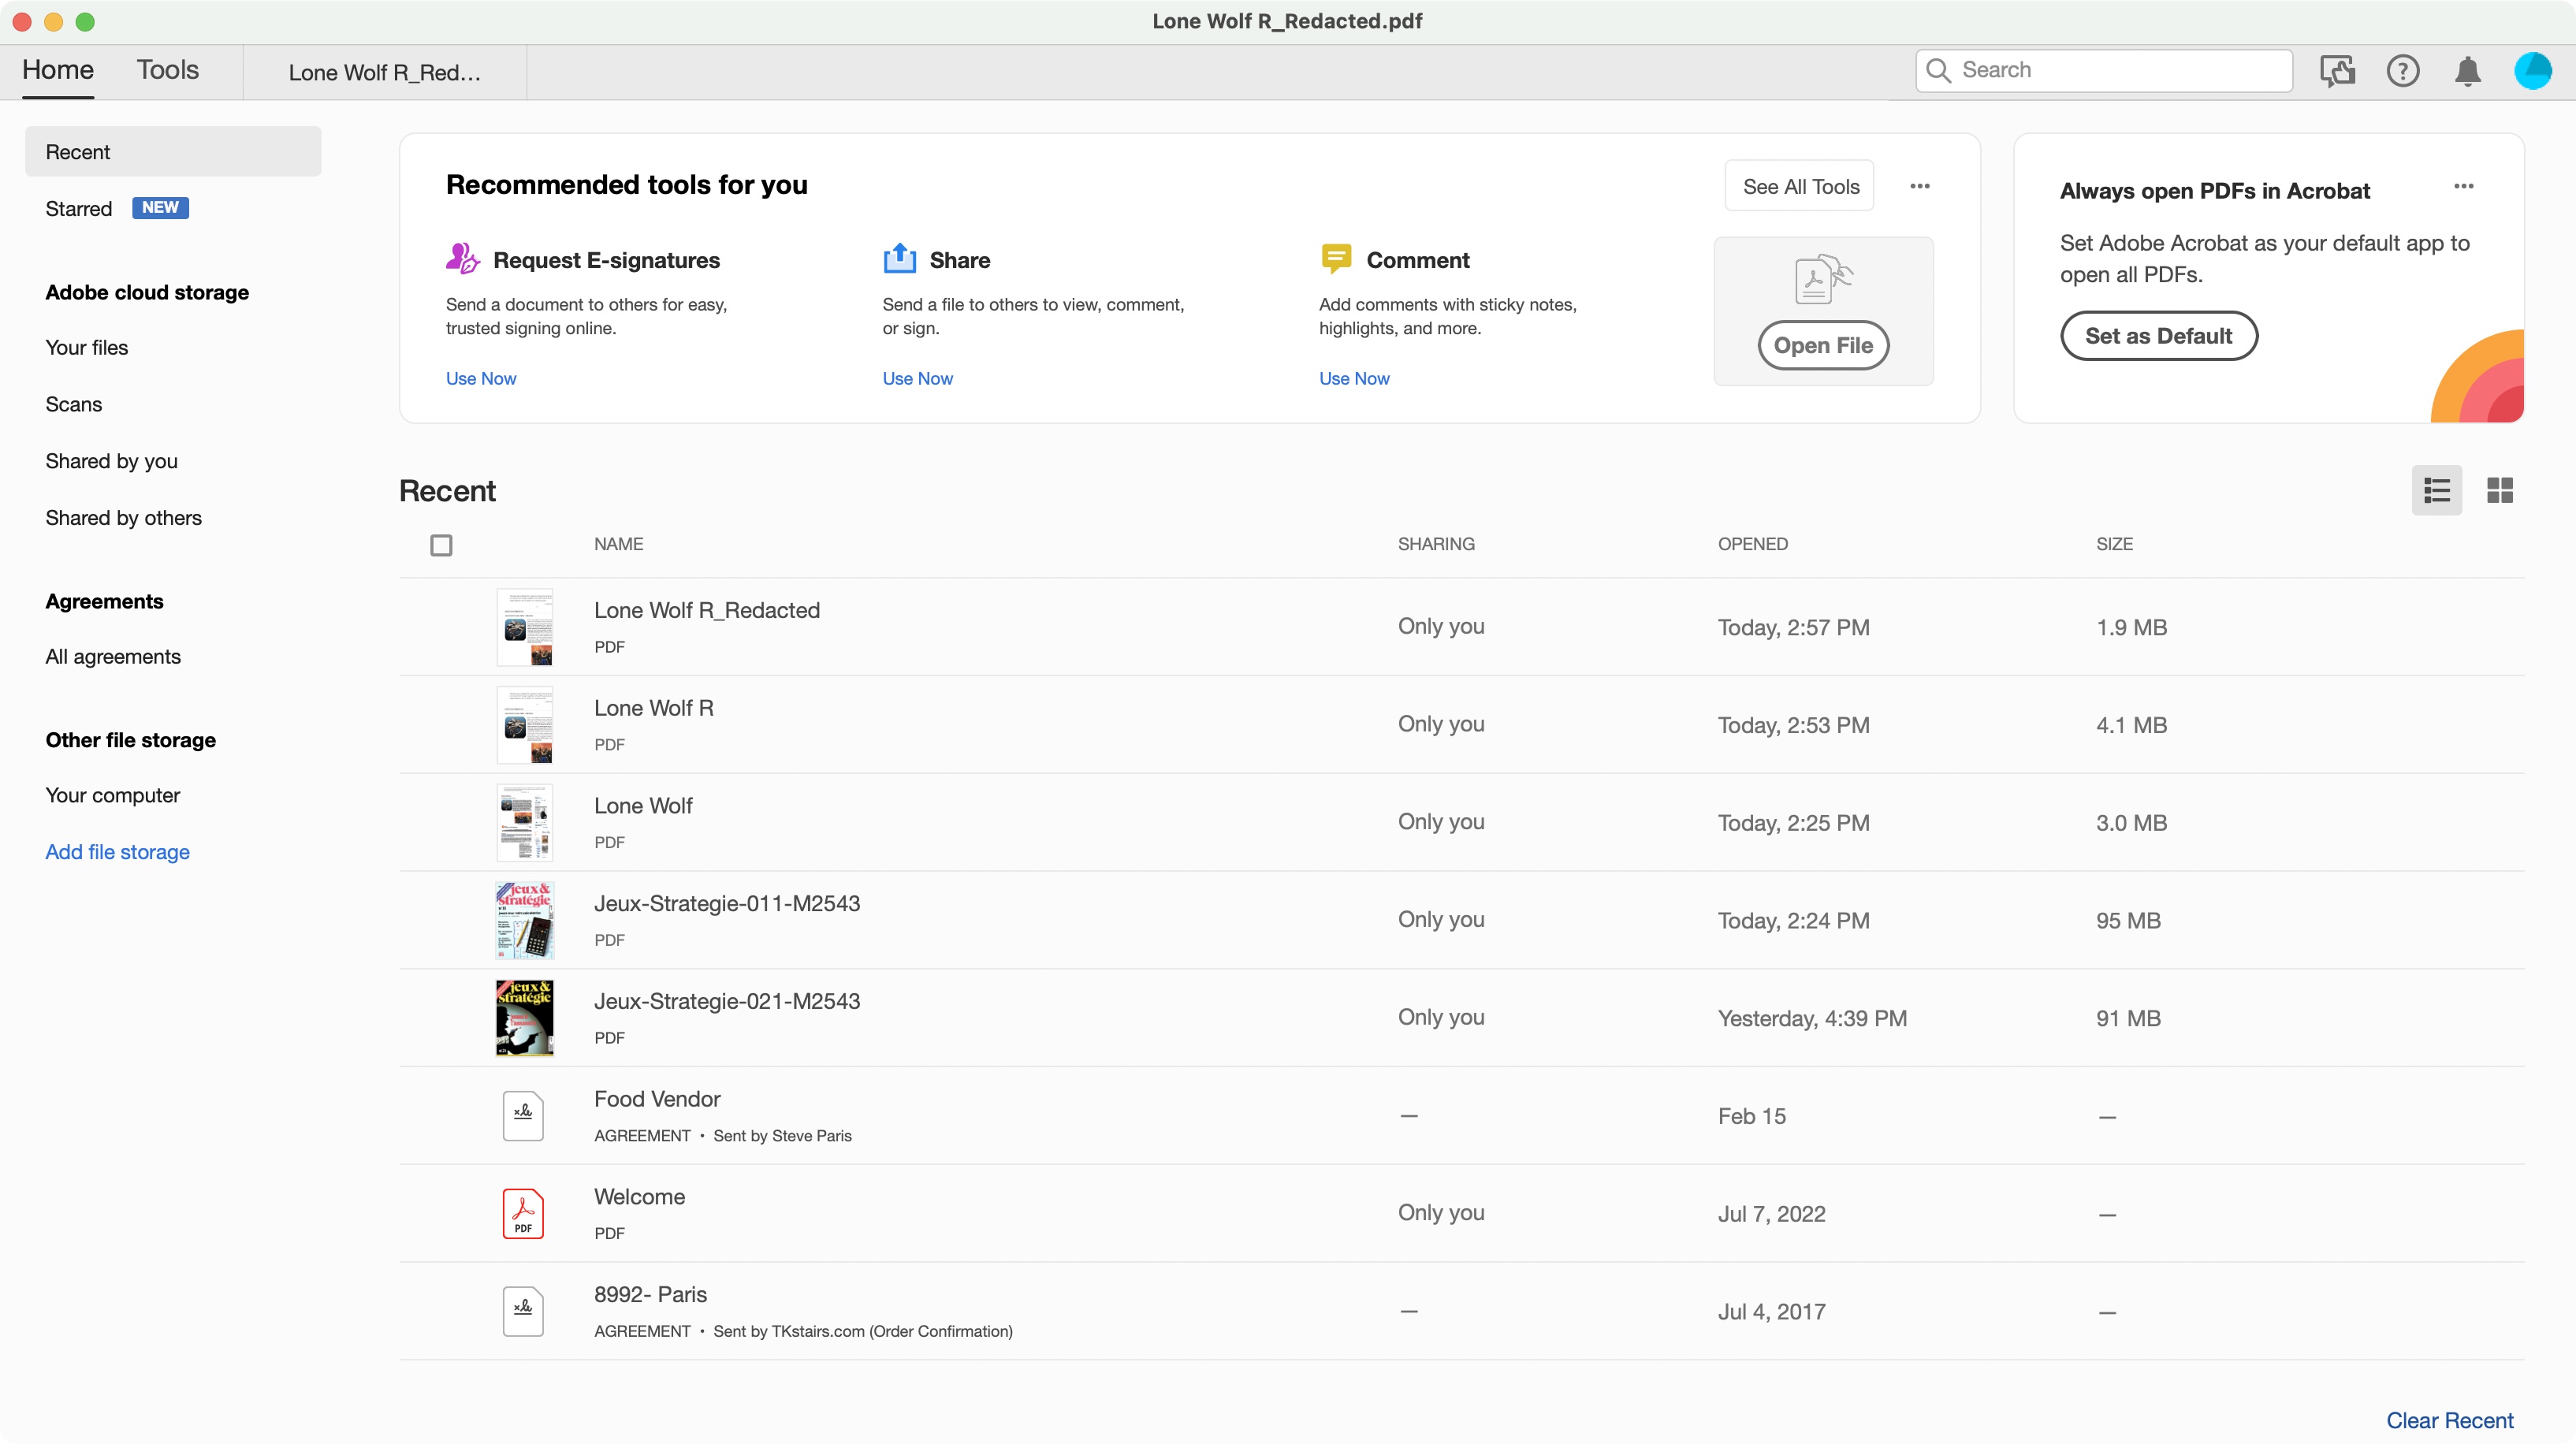Screen dimensions: 2576x1444
Task: Click the Welcome PDF file icon
Action: coord(523,1213)
